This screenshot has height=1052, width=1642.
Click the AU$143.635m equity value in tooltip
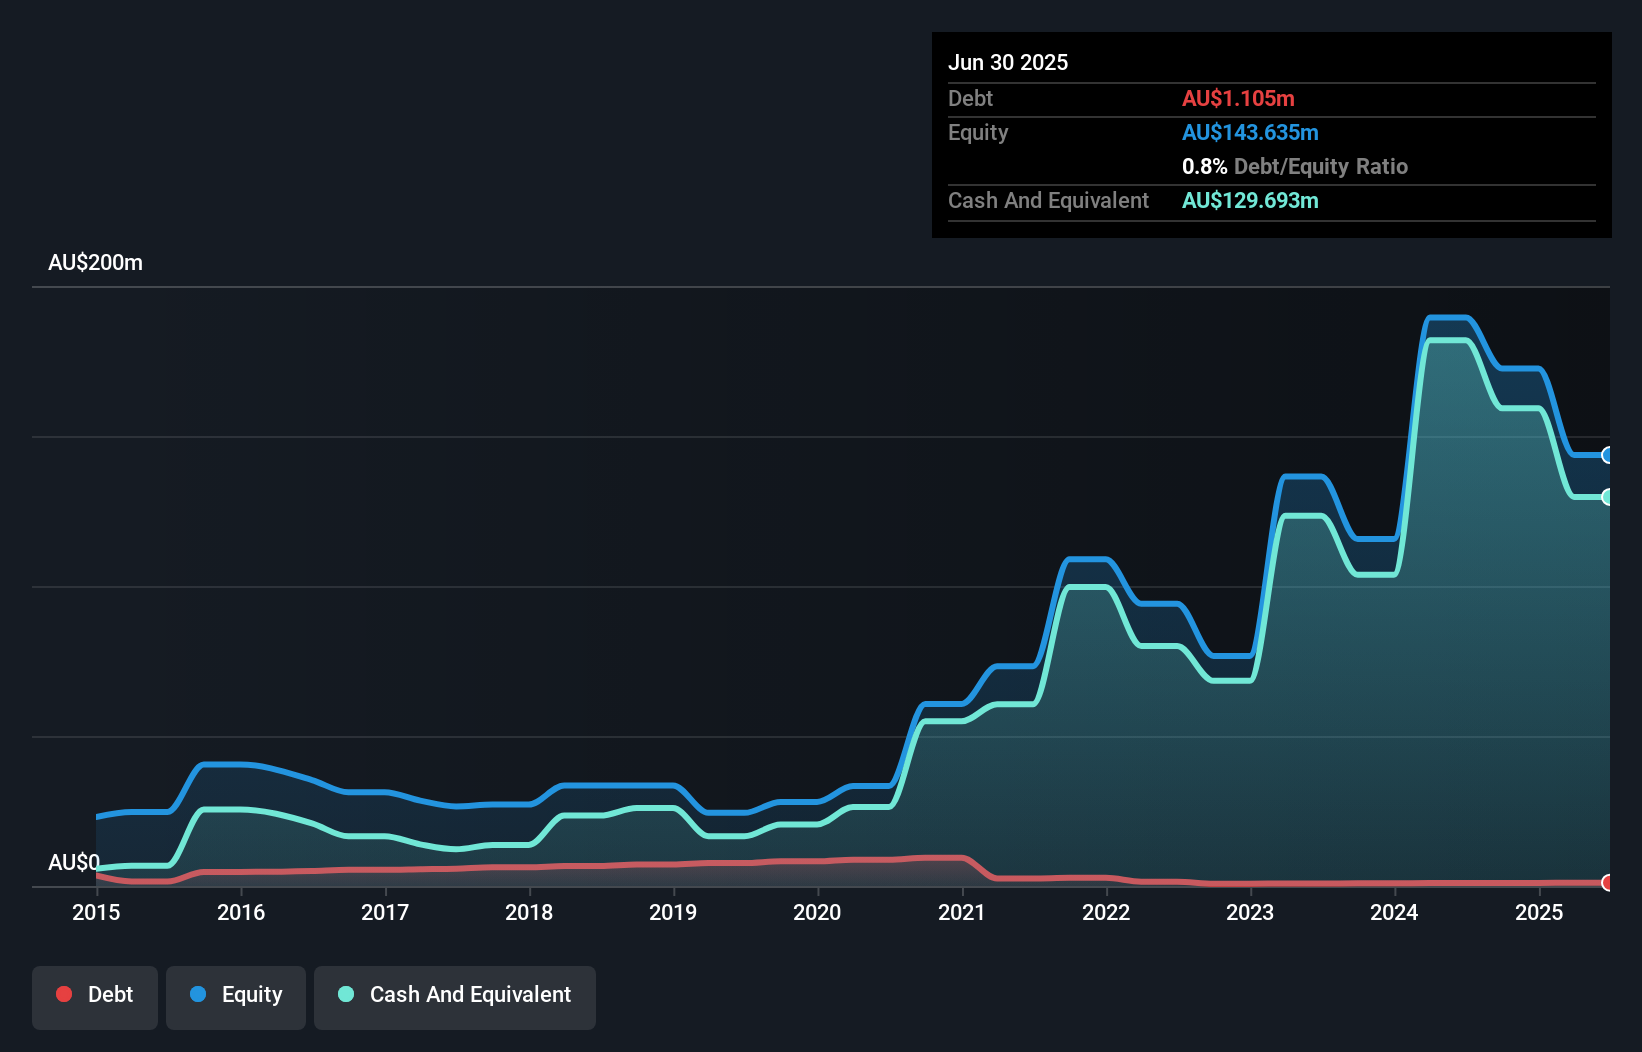[1250, 132]
